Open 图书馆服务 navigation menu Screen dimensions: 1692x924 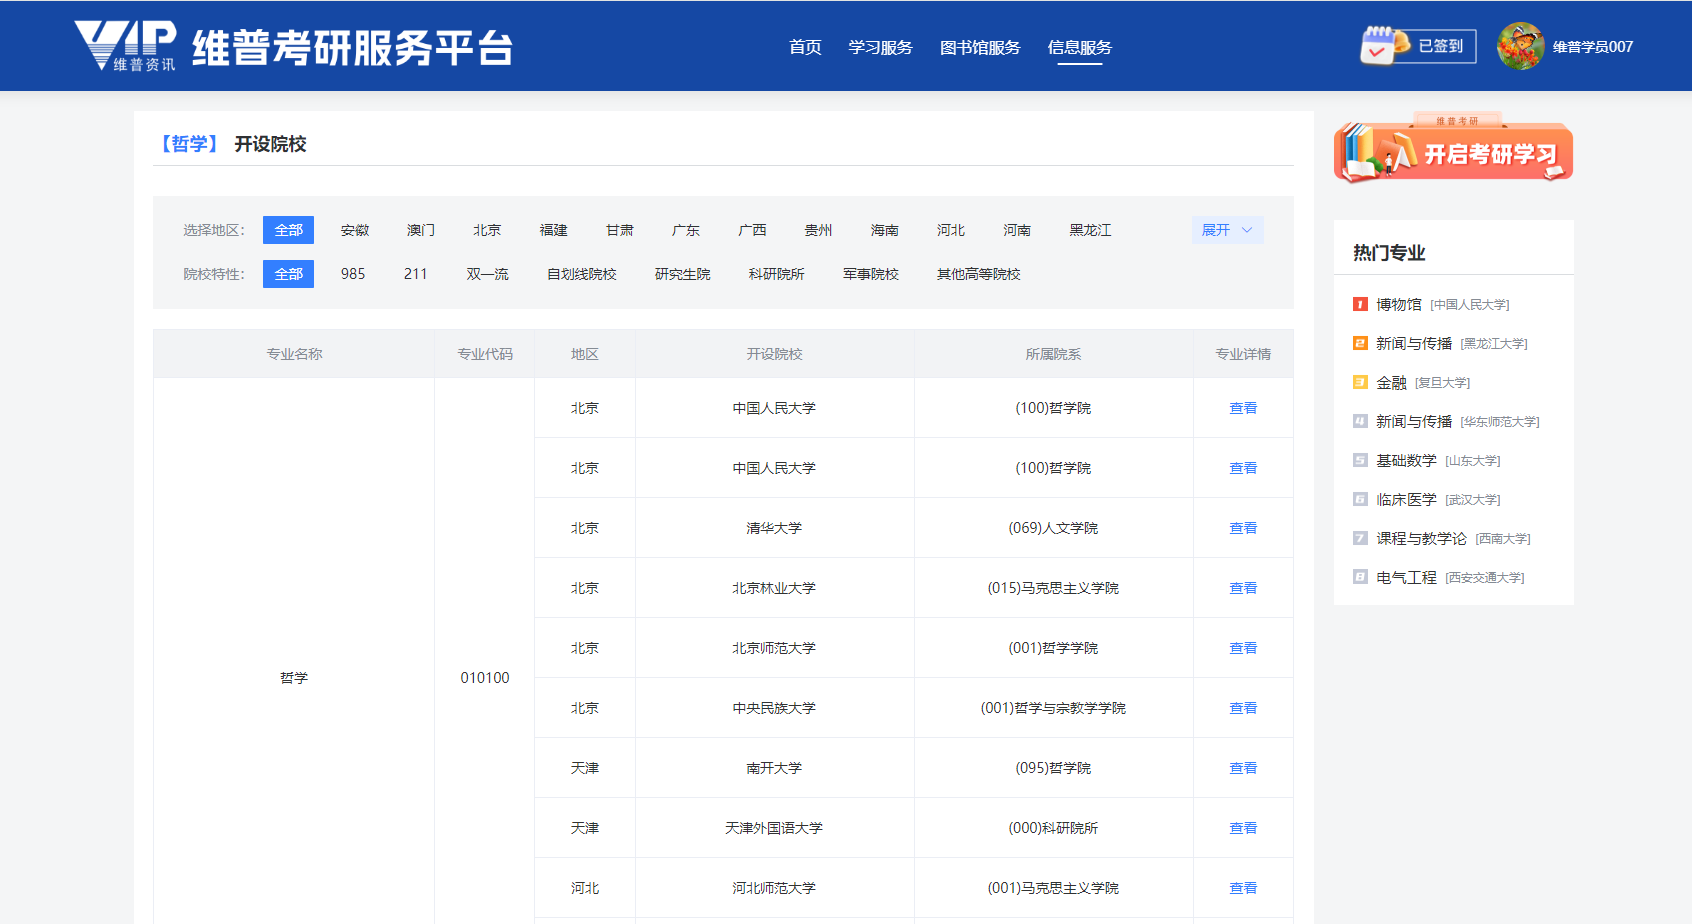pyautogui.click(x=980, y=47)
